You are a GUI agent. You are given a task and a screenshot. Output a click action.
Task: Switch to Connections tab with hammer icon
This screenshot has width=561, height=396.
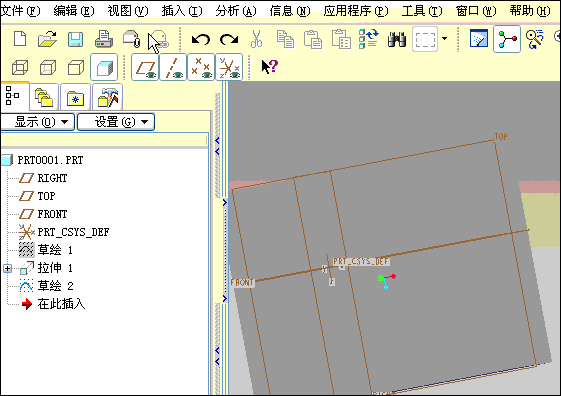point(107,97)
